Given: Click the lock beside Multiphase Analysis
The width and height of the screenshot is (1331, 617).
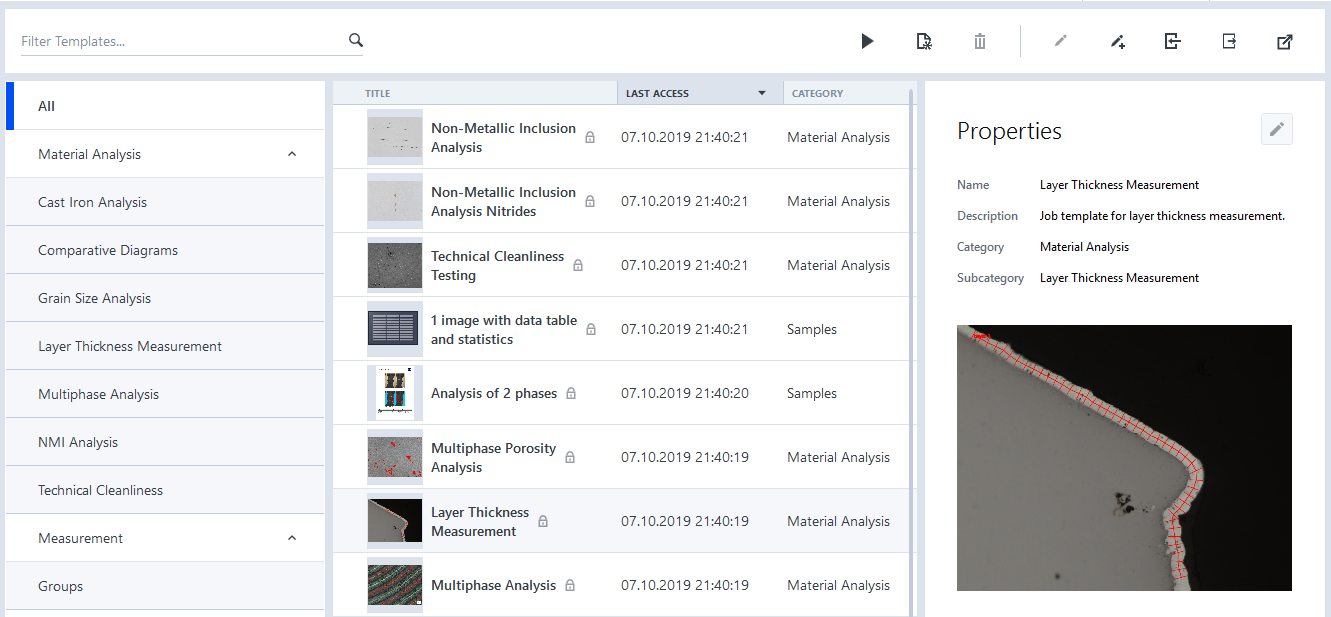Looking at the screenshot, I should pyautogui.click(x=570, y=585).
